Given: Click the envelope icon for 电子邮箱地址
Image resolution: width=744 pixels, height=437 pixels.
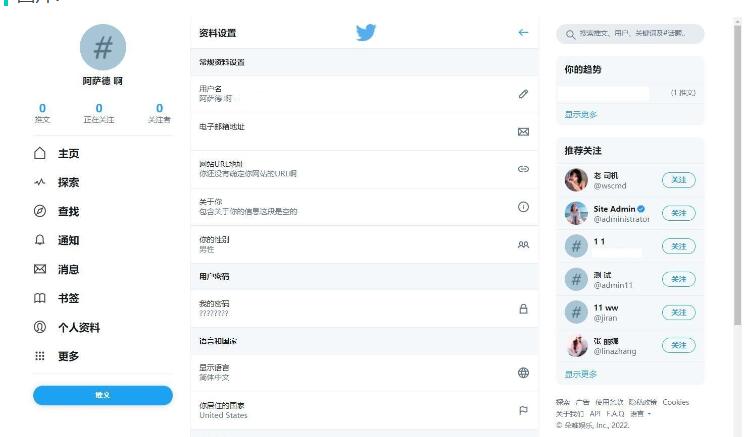Looking at the screenshot, I should (523, 132).
